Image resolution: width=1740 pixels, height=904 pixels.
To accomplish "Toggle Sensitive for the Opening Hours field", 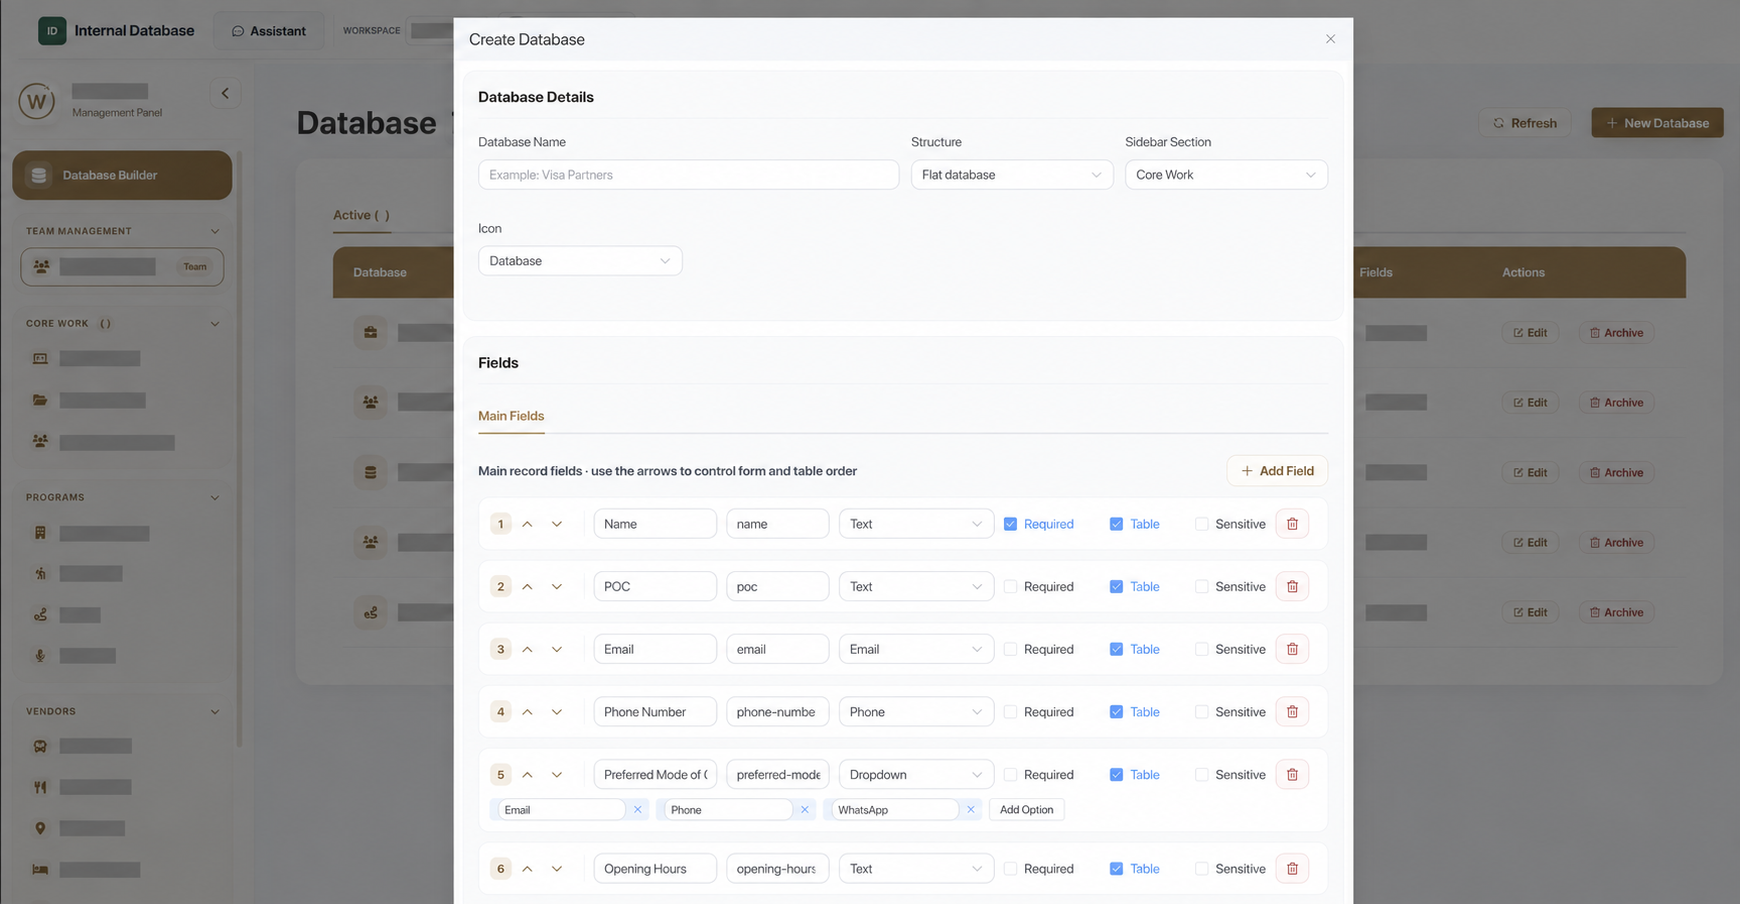I will coord(1202,869).
